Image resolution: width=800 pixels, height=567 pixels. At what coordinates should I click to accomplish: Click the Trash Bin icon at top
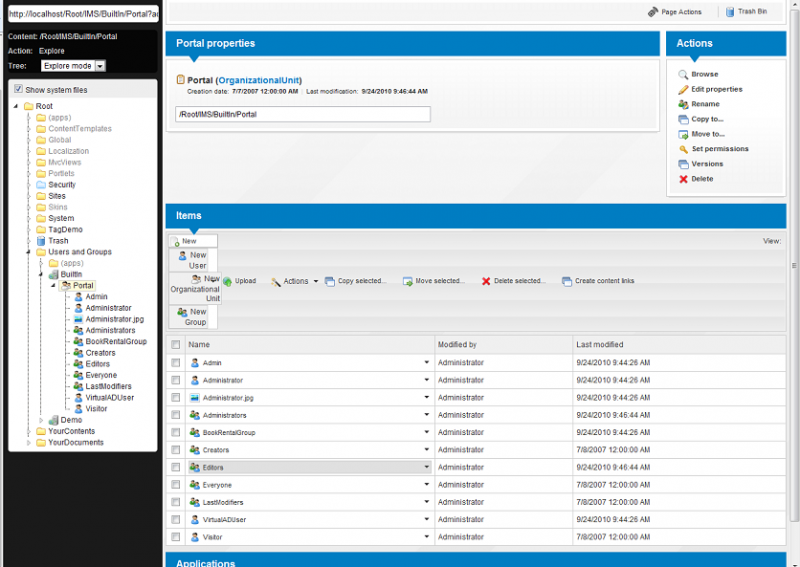pos(730,11)
